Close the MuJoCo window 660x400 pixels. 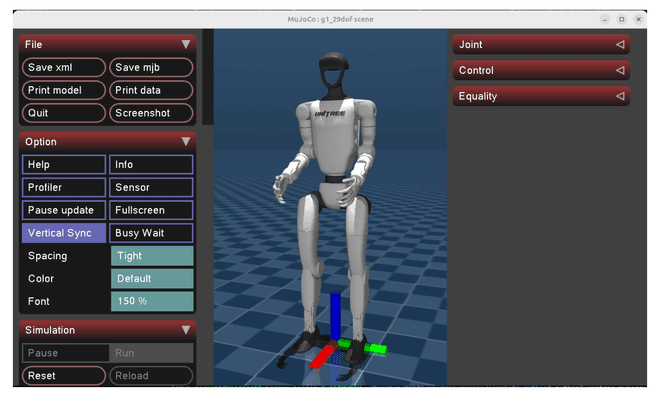pyautogui.click(x=639, y=19)
